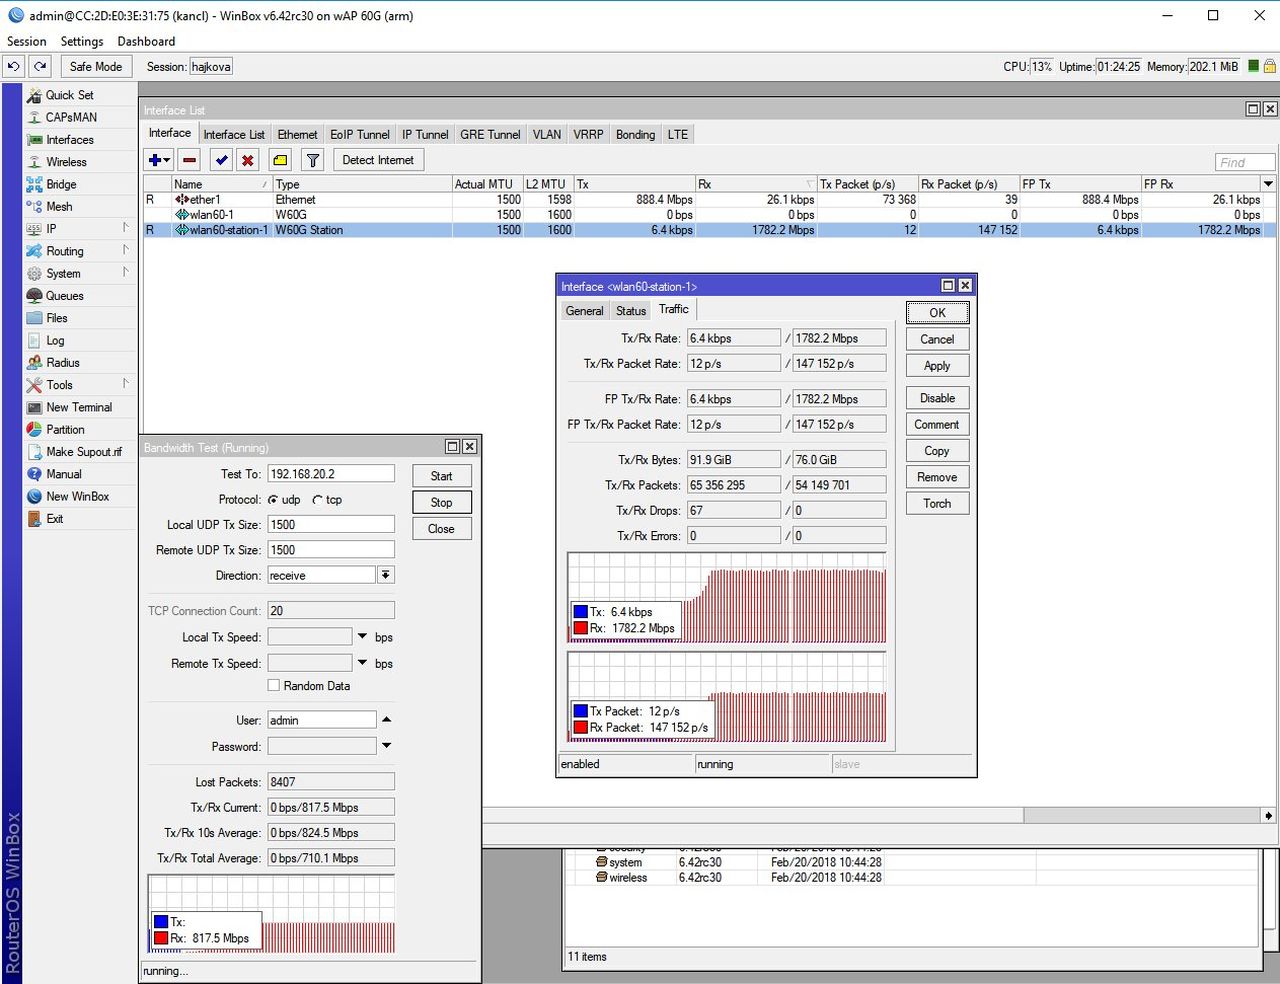Open the blue plus add dropdown

[x=159, y=160]
